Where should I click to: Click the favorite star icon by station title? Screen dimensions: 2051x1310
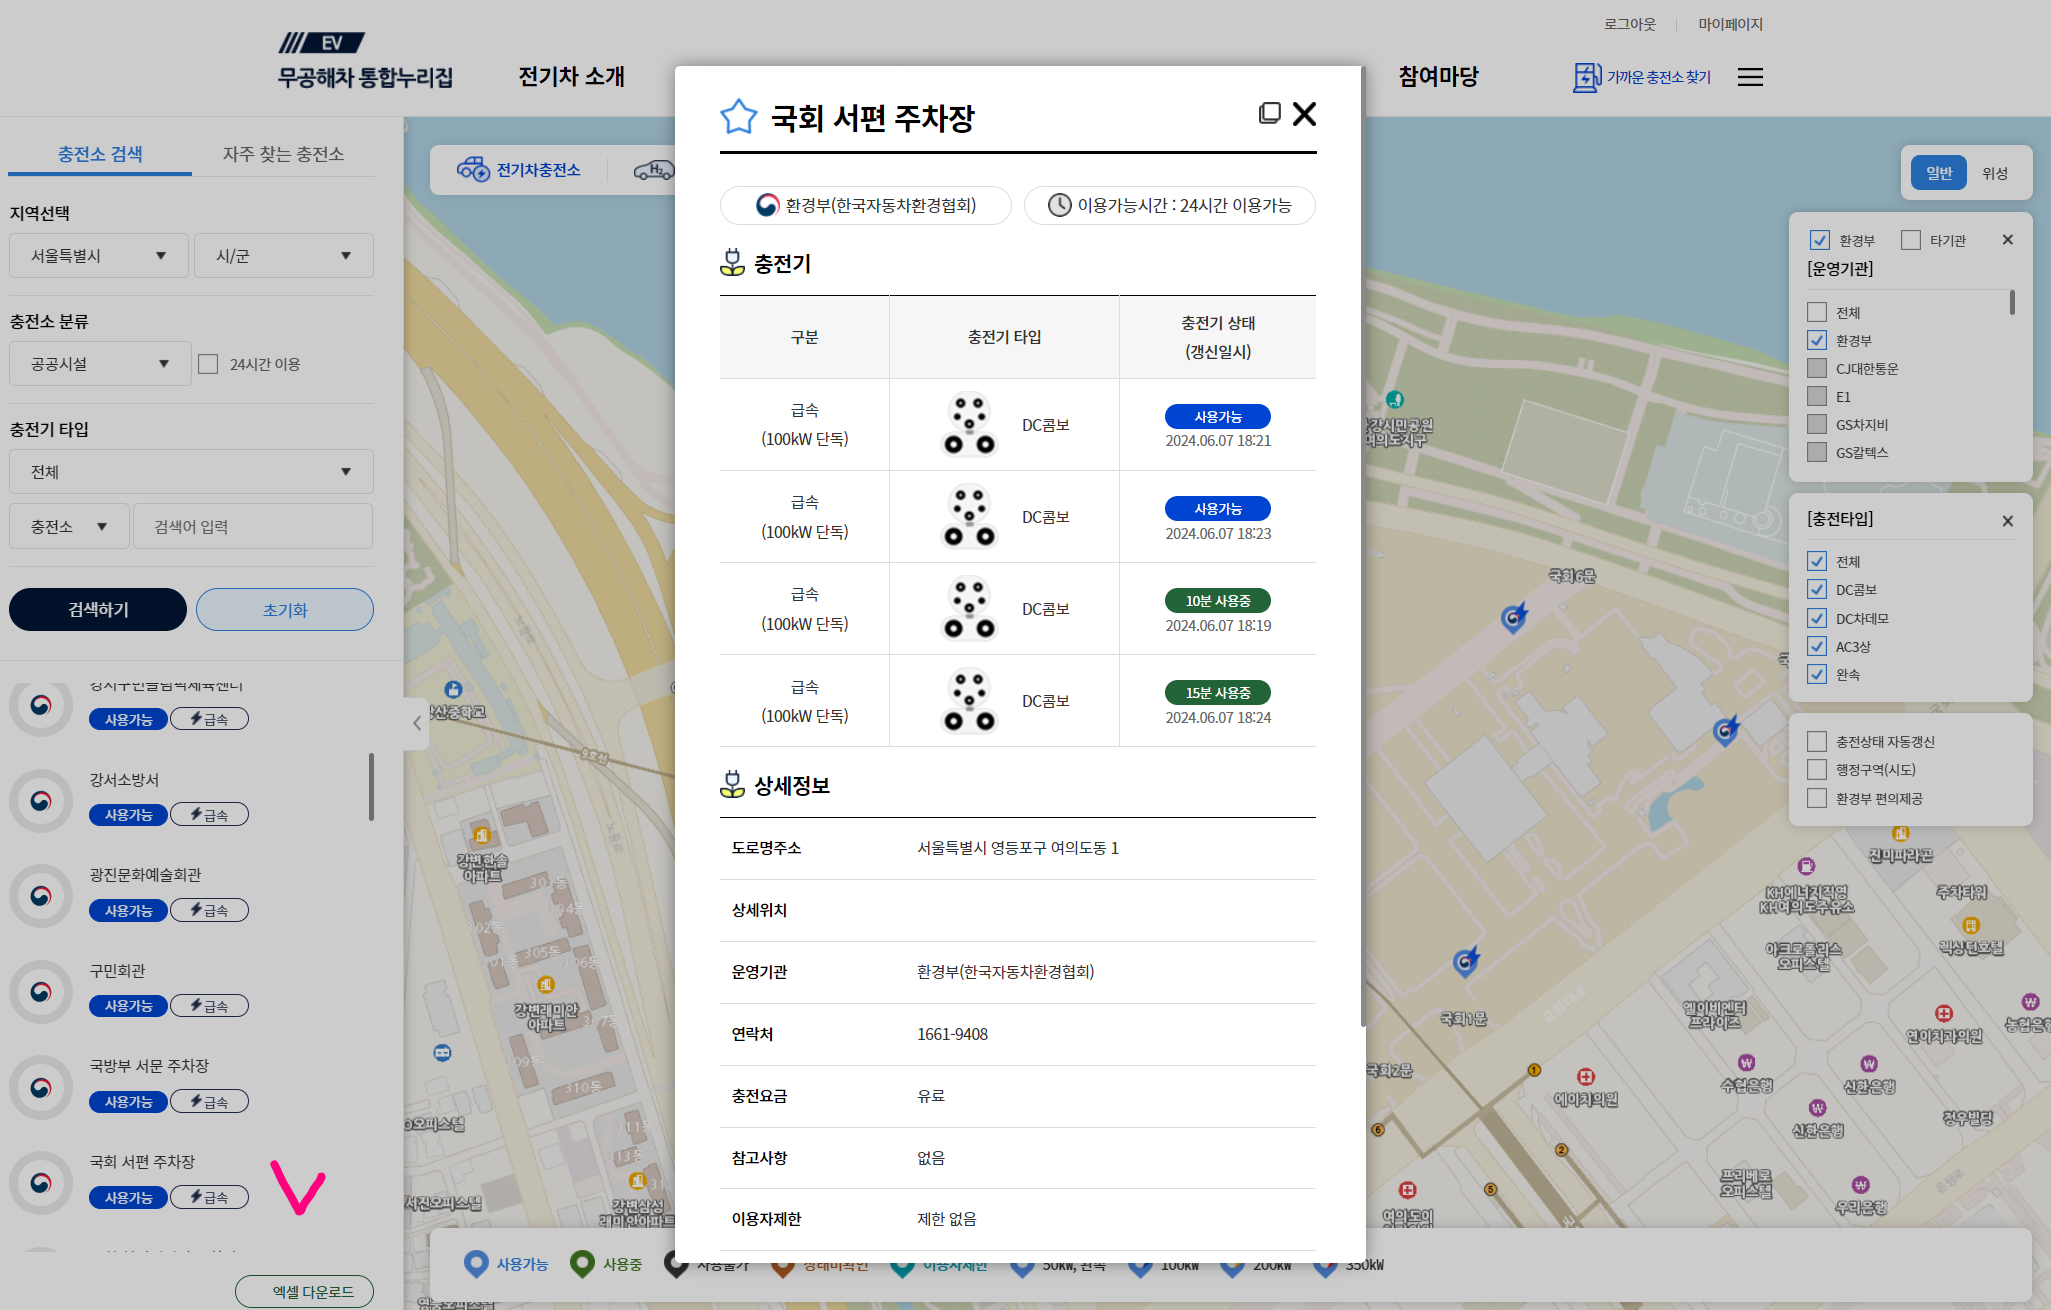coord(738,117)
